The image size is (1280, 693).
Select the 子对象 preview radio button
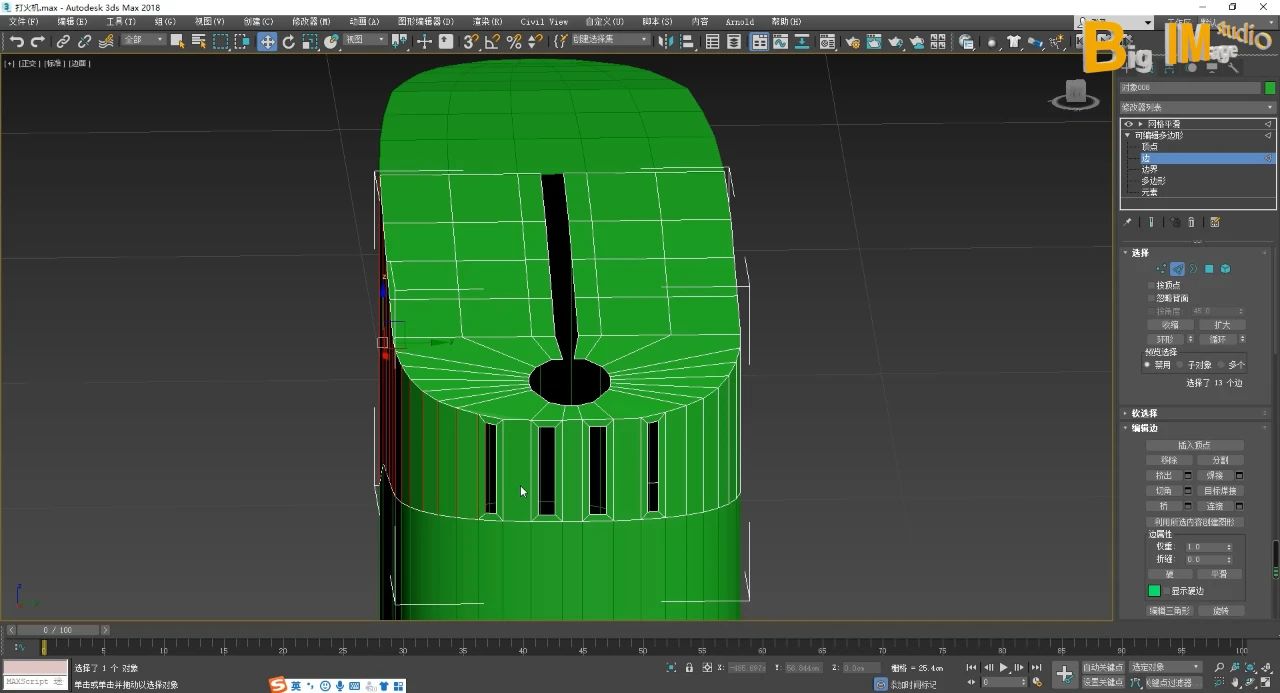(1181, 365)
